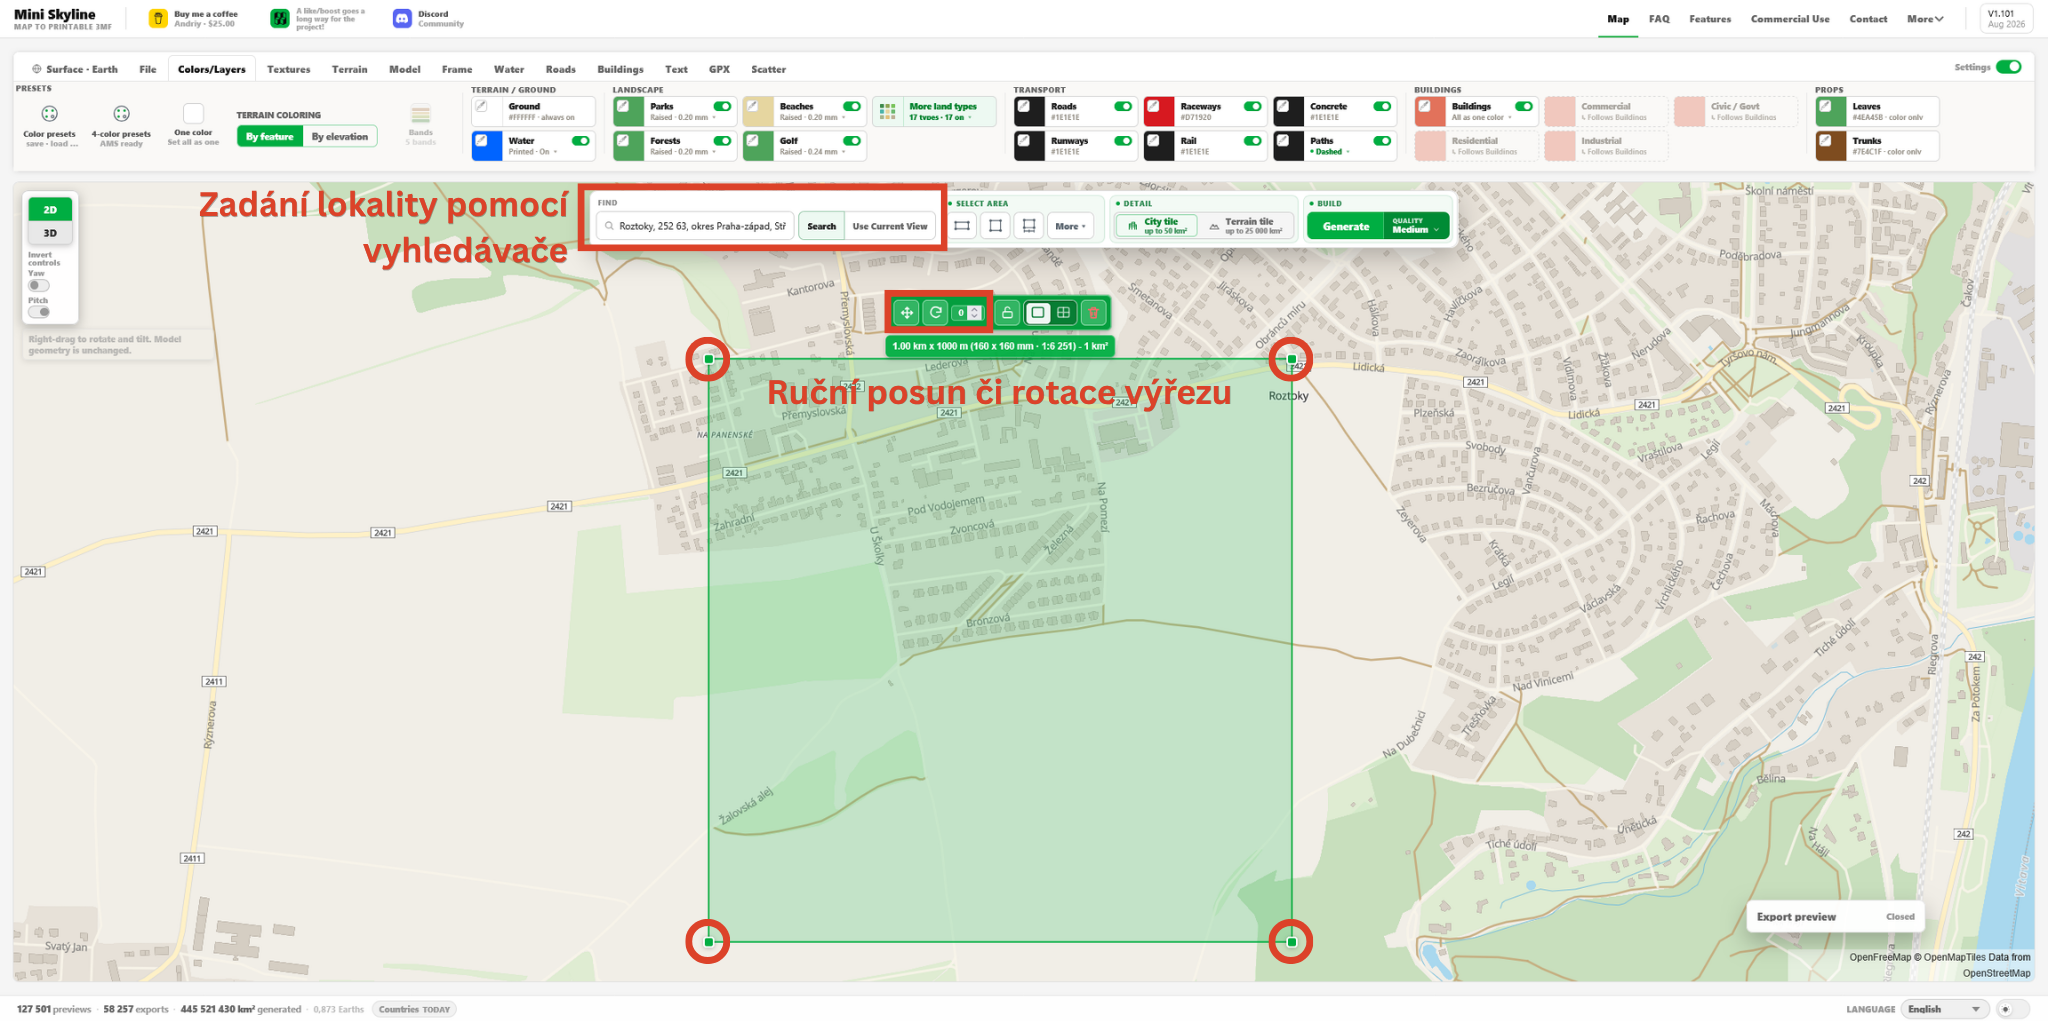This screenshot has height=1021, width=2048.
Task: Open the Color presets icon
Action: click(49, 114)
